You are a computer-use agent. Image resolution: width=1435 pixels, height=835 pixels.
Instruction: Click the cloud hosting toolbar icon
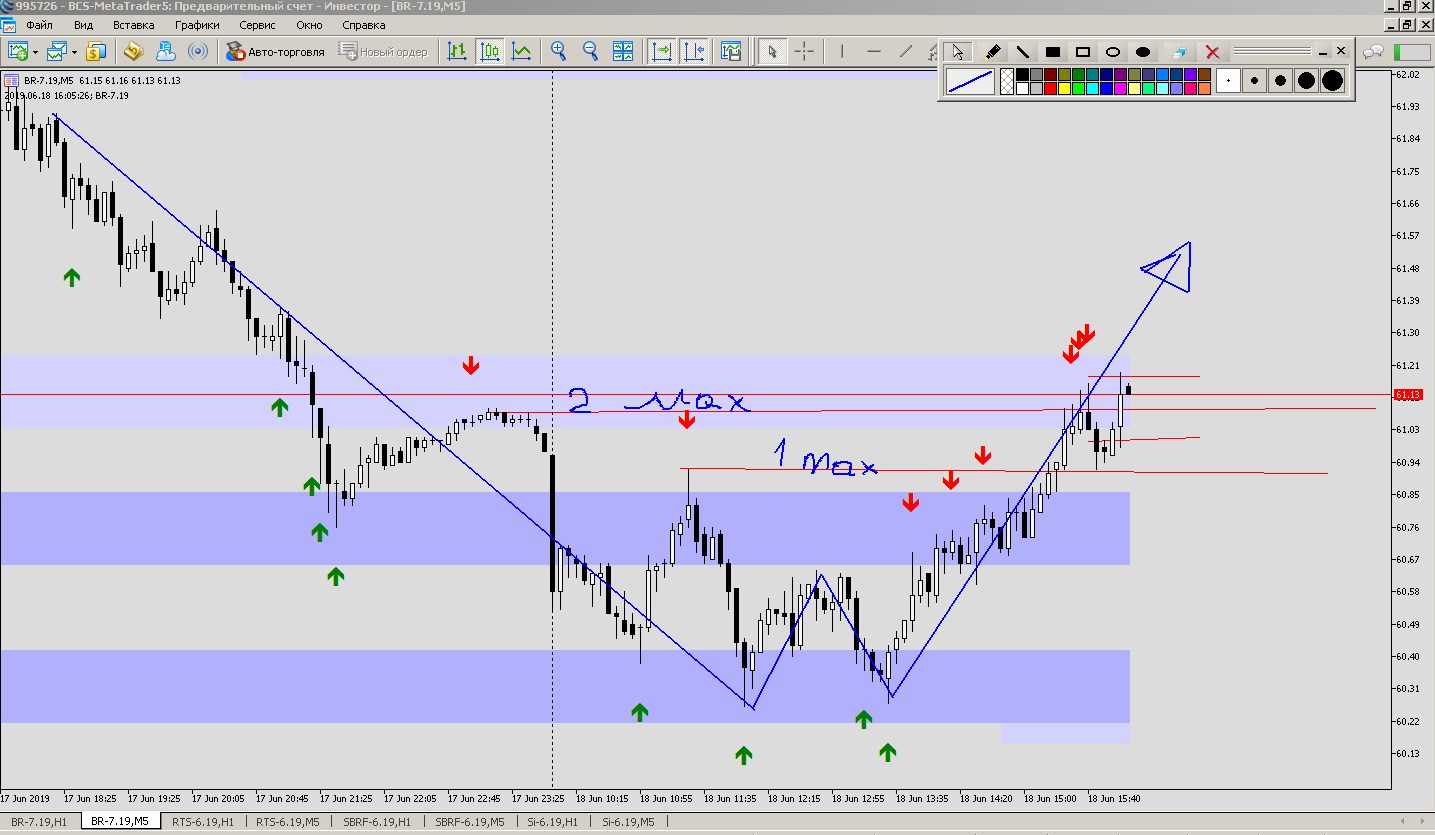pos(165,51)
